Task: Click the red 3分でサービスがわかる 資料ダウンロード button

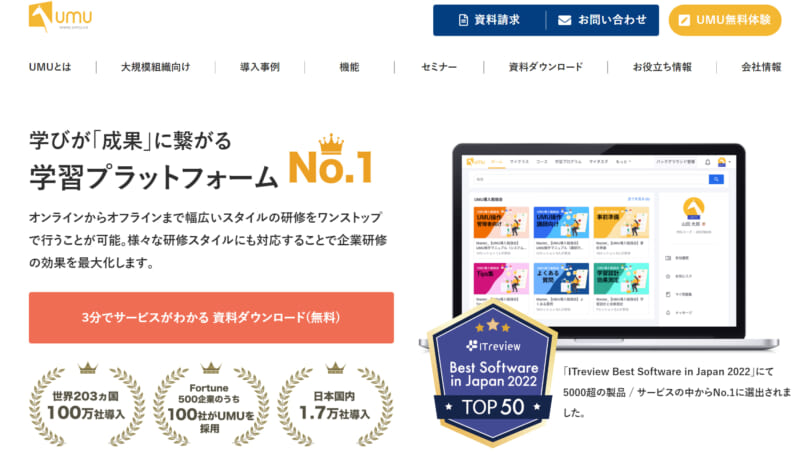Action: point(211,317)
